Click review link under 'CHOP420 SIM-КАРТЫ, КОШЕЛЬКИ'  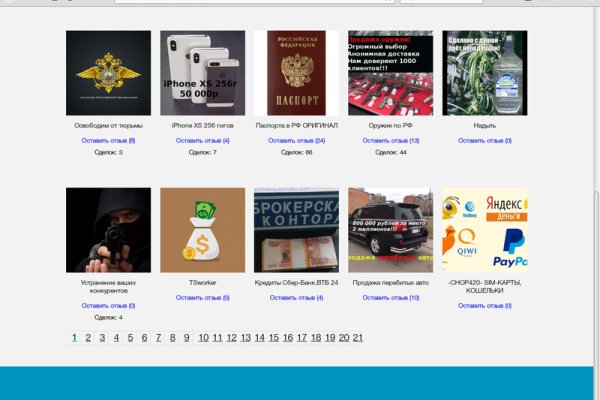click(x=485, y=305)
